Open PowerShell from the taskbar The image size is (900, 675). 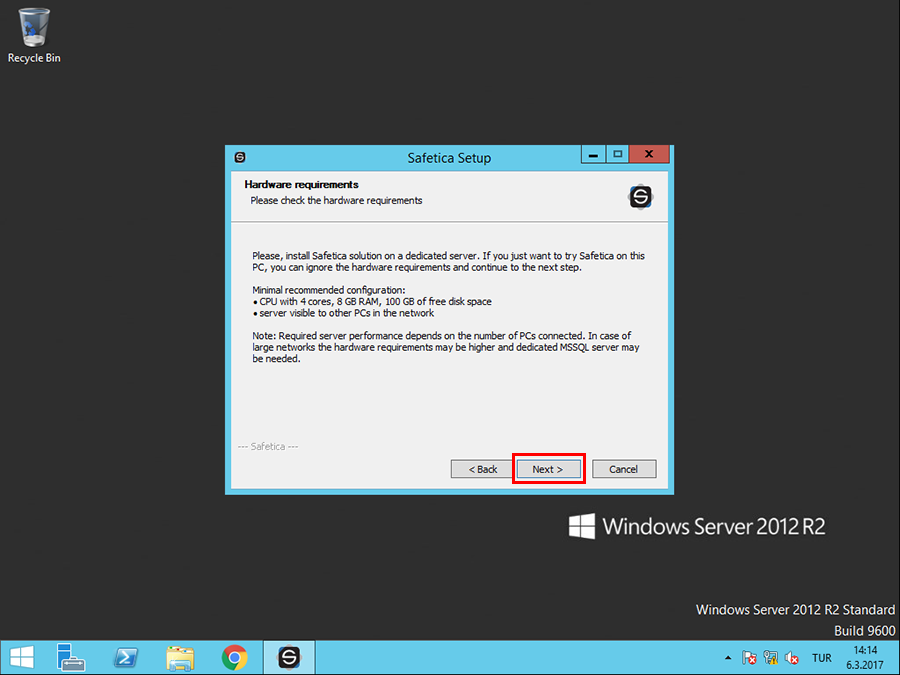[x=126, y=658]
